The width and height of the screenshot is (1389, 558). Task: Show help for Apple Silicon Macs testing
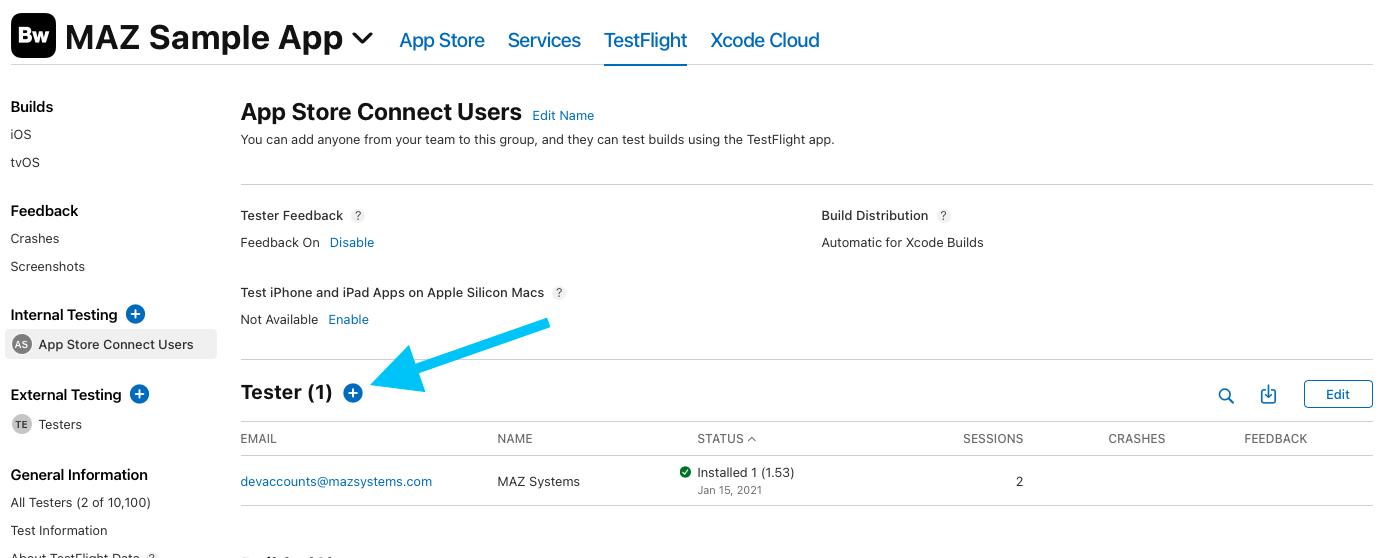click(559, 293)
